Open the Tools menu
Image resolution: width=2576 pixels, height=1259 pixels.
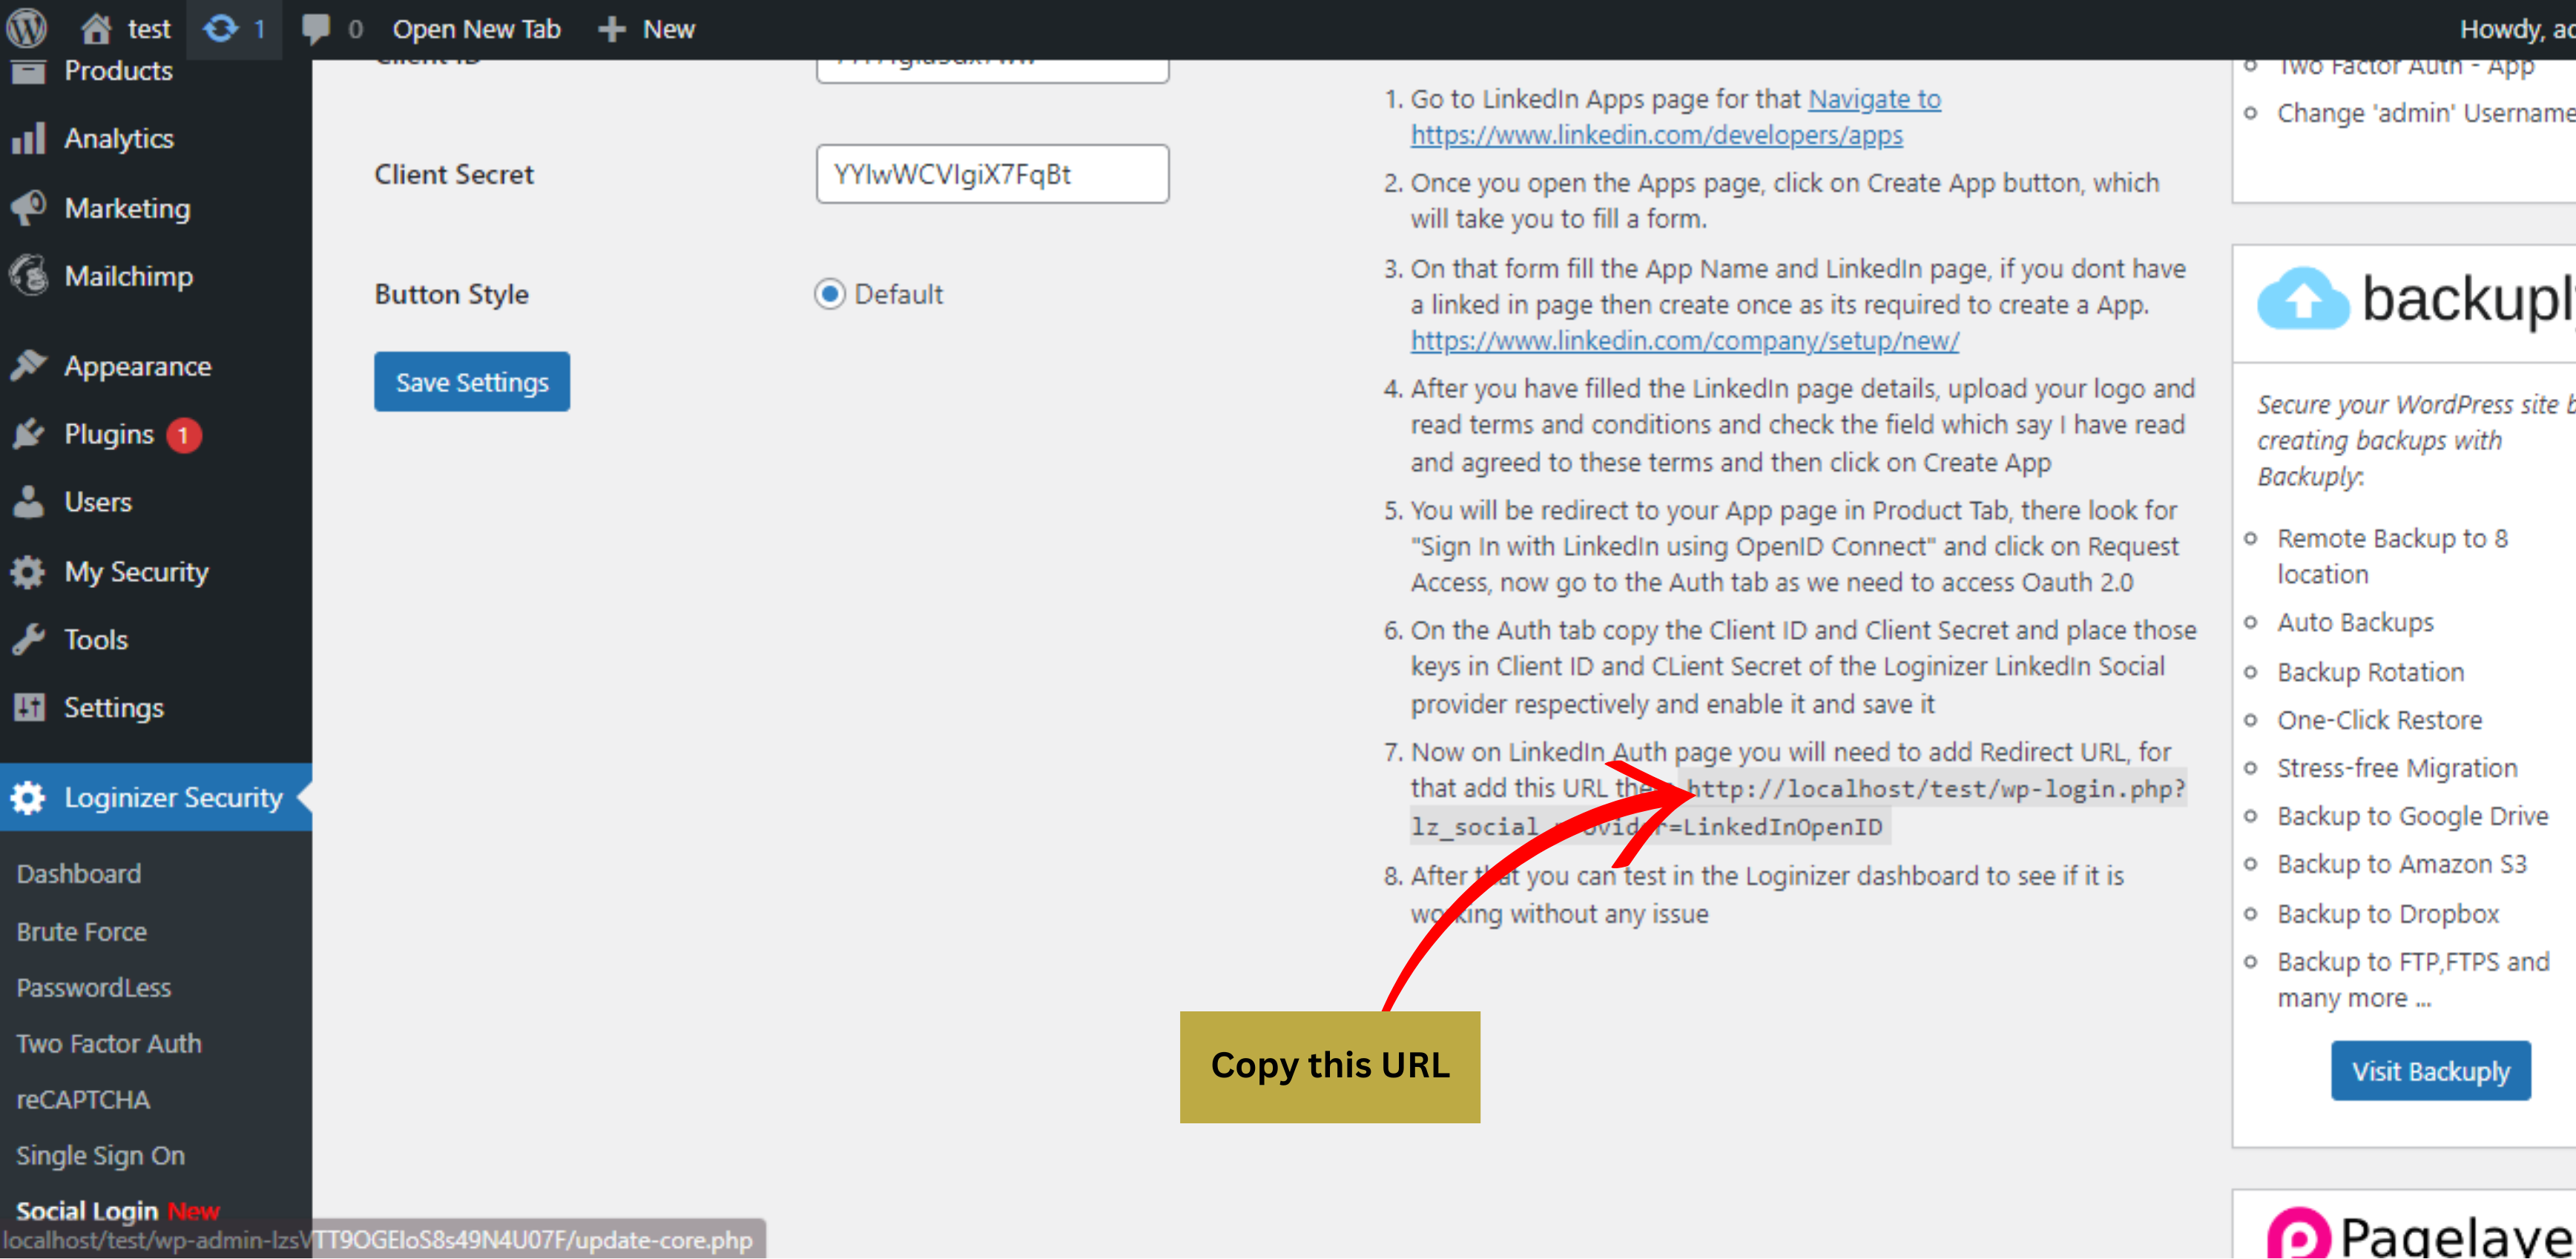pos(96,640)
